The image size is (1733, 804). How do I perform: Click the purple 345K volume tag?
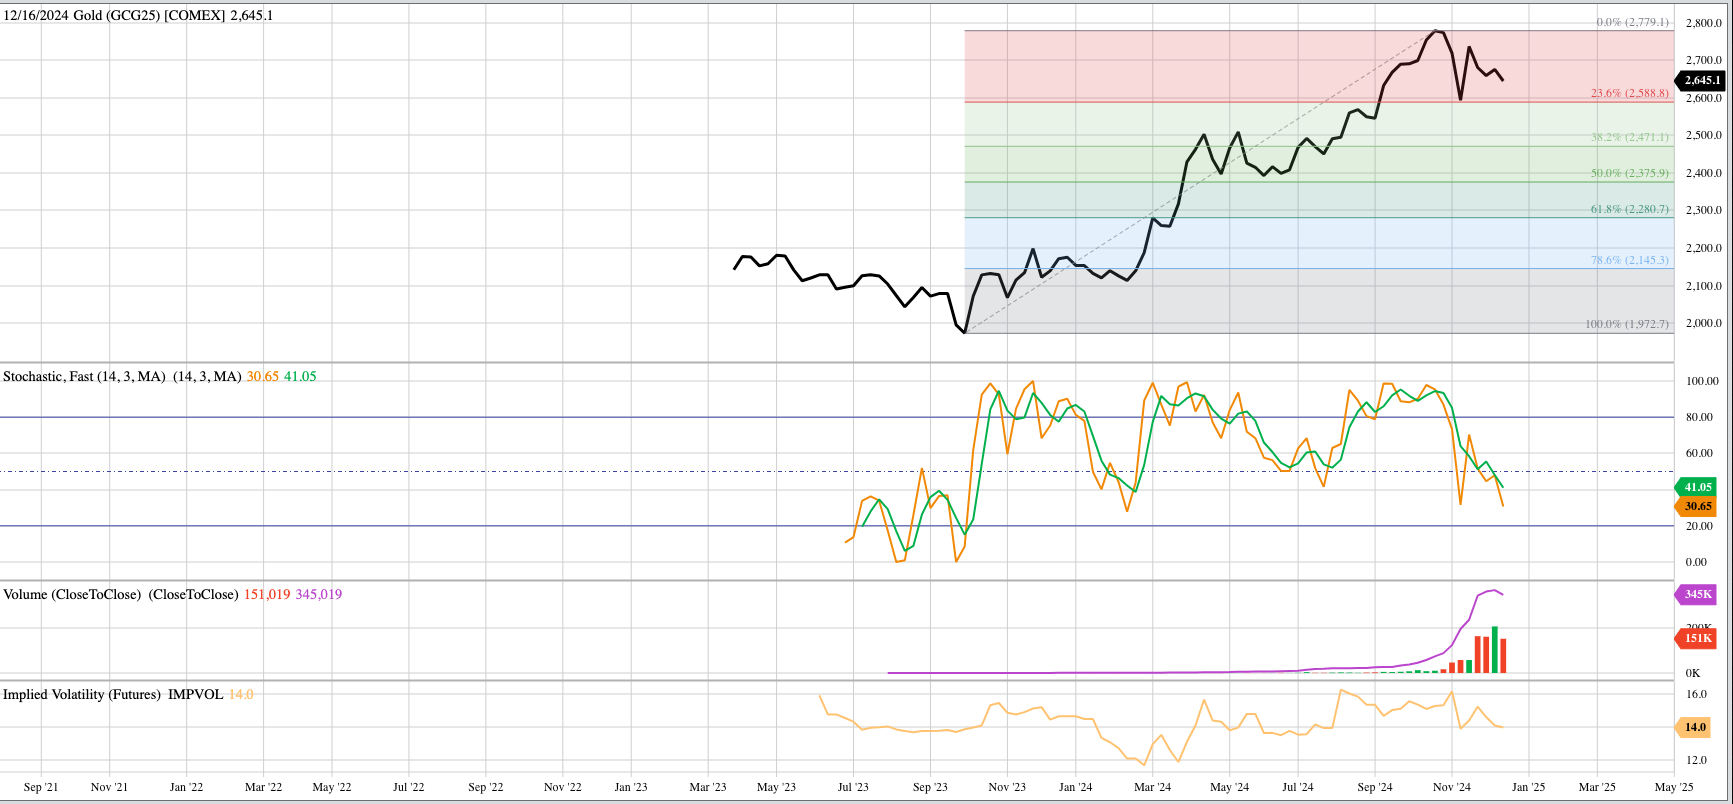click(x=1697, y=595)
